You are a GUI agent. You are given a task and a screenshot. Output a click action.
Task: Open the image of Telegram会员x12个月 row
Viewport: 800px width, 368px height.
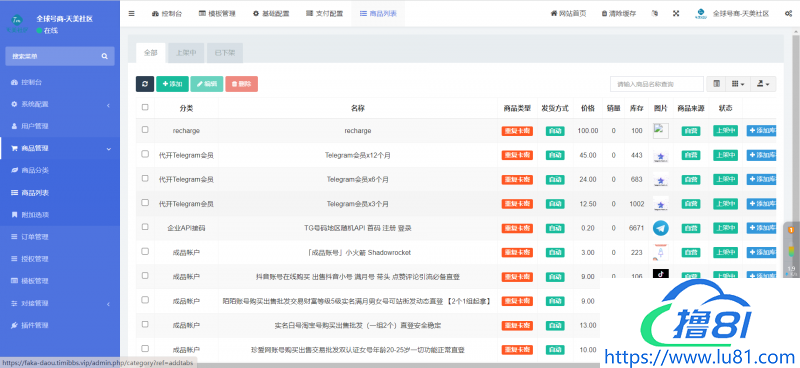661,155
